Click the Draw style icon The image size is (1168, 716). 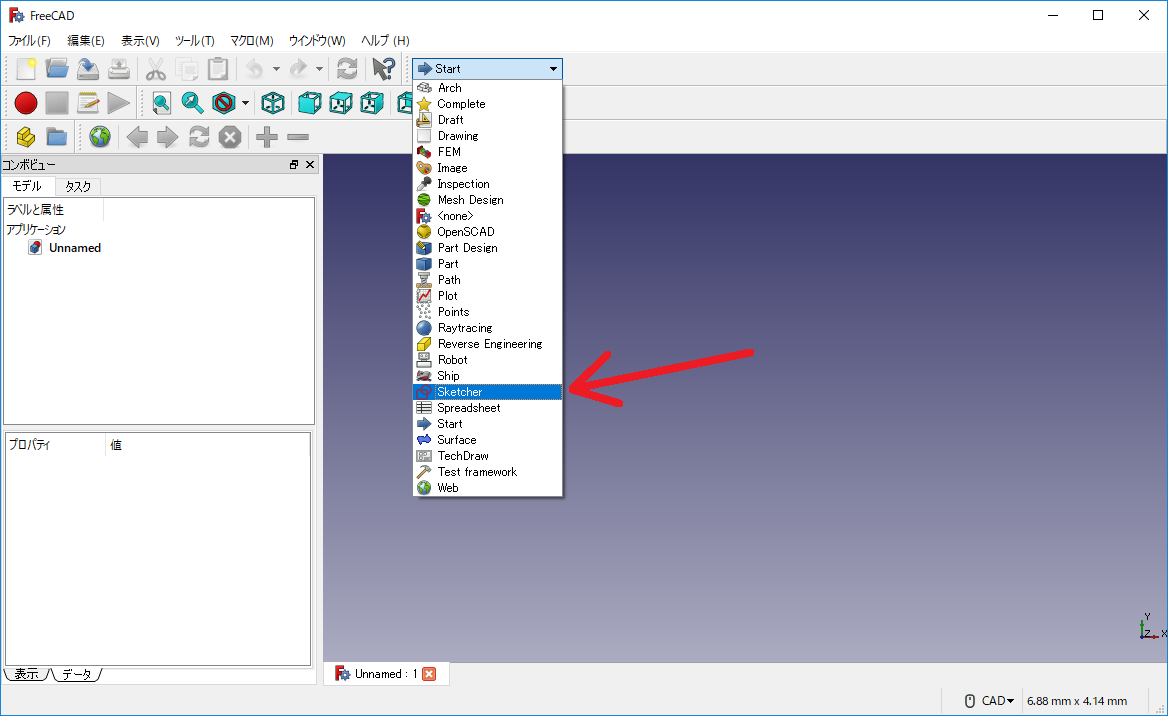click(223, 103)
